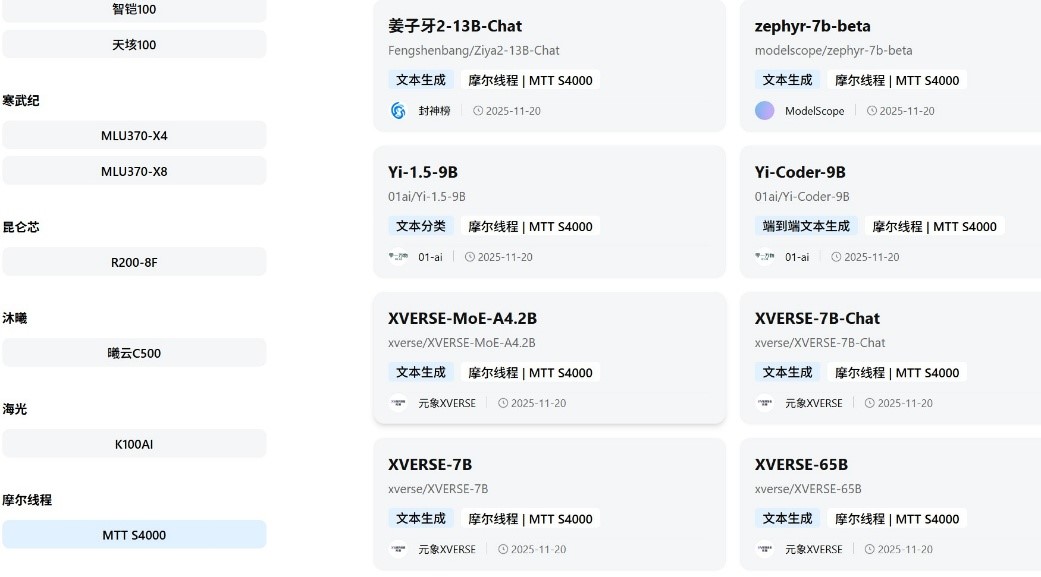Choose the MLU370-X4 filter
The width and height of the screenshot is (1041, 577).
134,136
